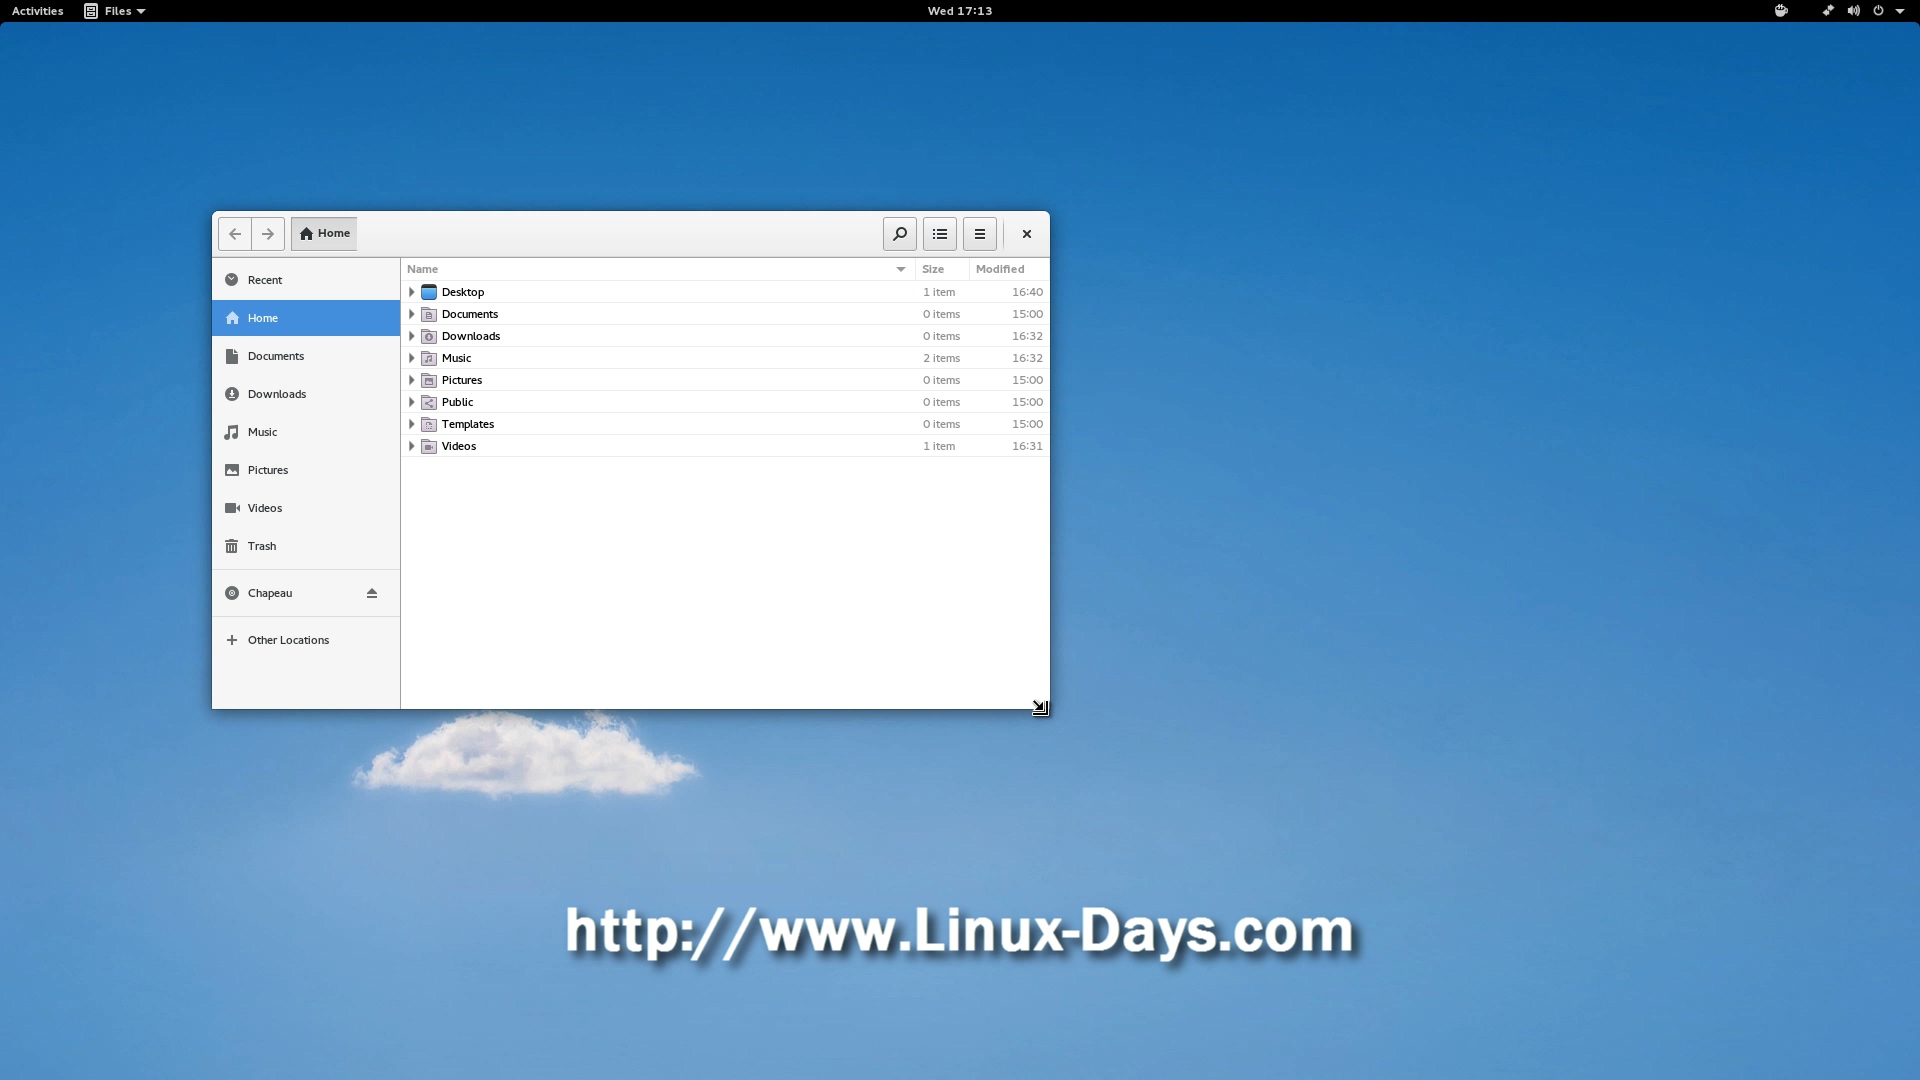1920x1080 pixels.
Task: Click the 16:40 modified time
Action: [x=1027, y=292]
